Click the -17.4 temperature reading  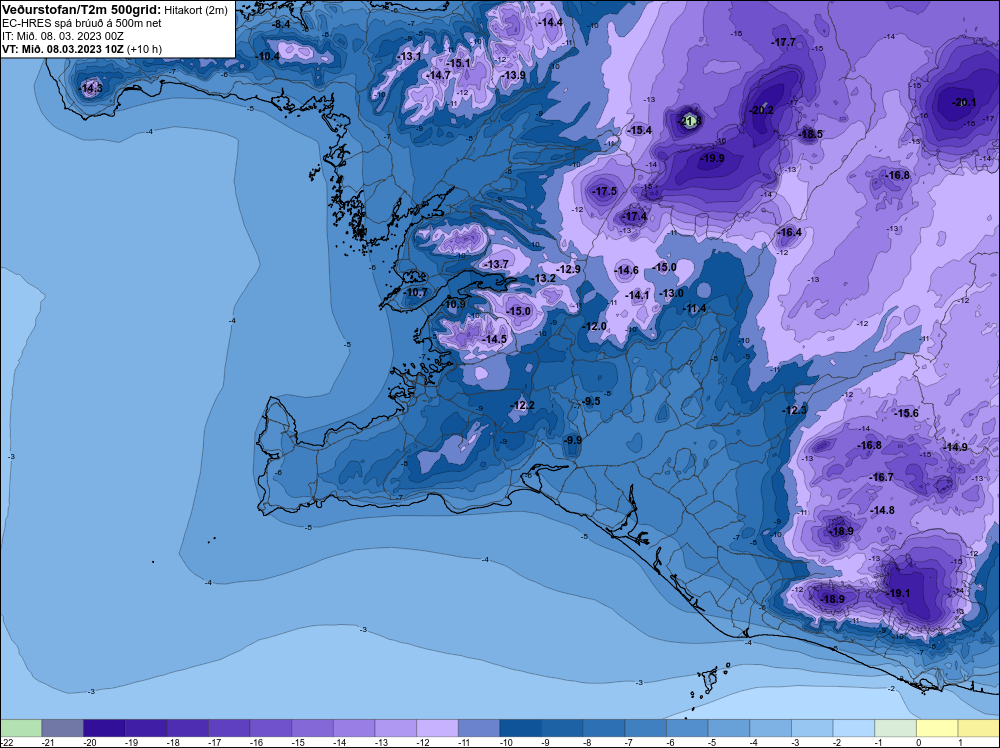click(x=635, y=217)
